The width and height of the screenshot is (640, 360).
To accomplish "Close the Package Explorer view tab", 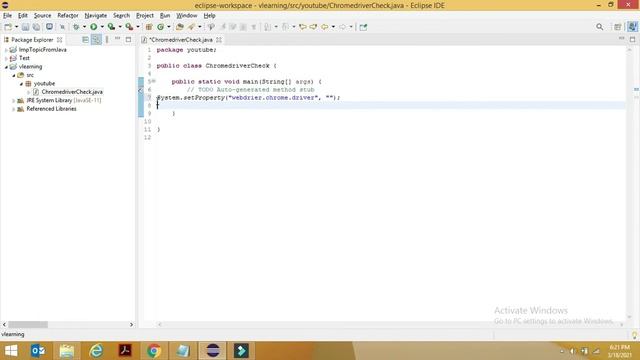I will click(60, 40).
